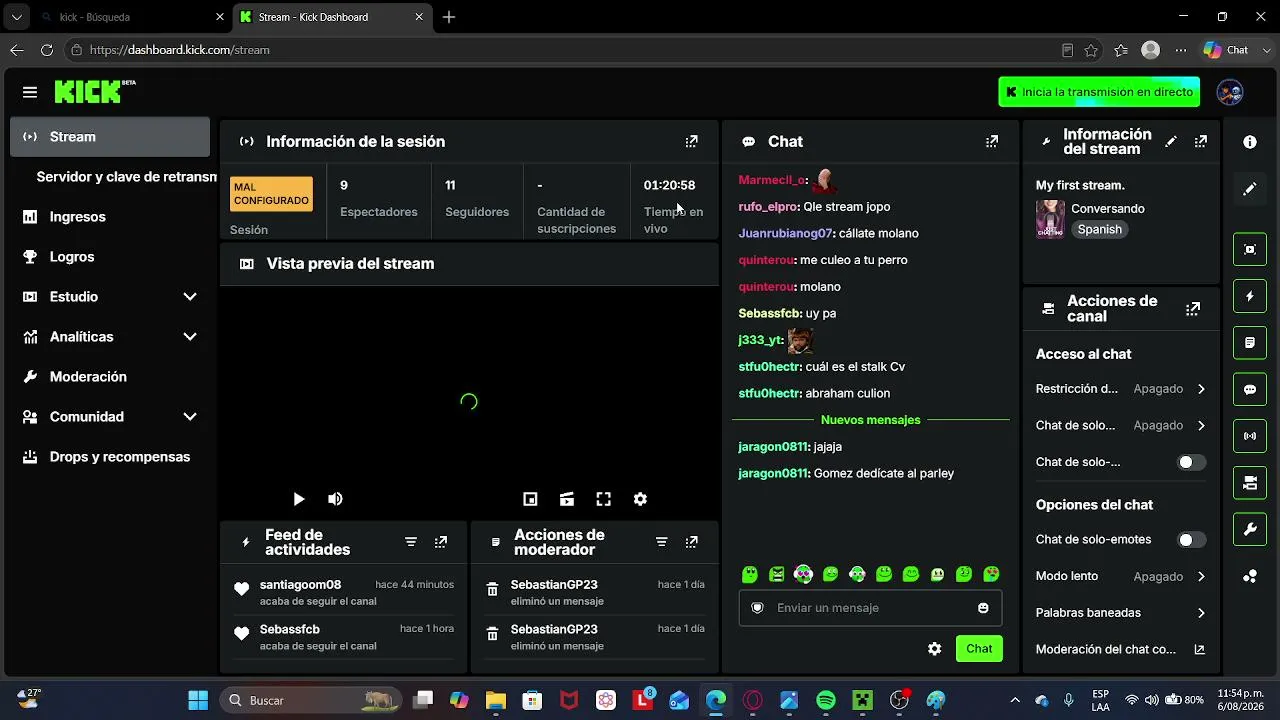Image resolution: width=1280 pixels, height=720 pixels.
Task: Open chat settings gear beside Chat button
Action: coord(934,649)
